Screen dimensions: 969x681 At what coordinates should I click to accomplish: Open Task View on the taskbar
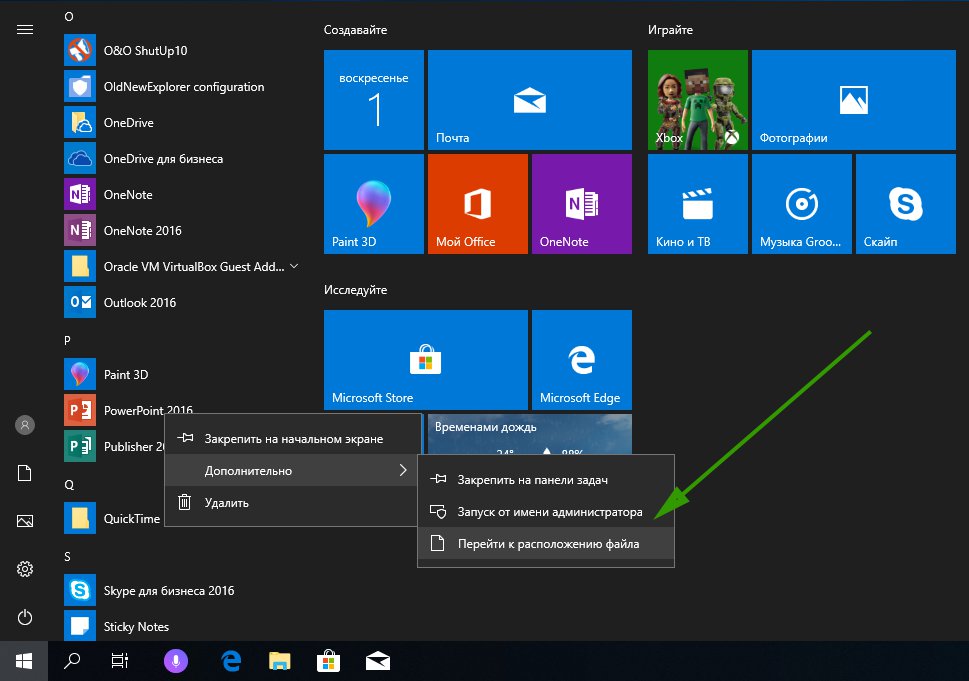click(x=120, y=661)
